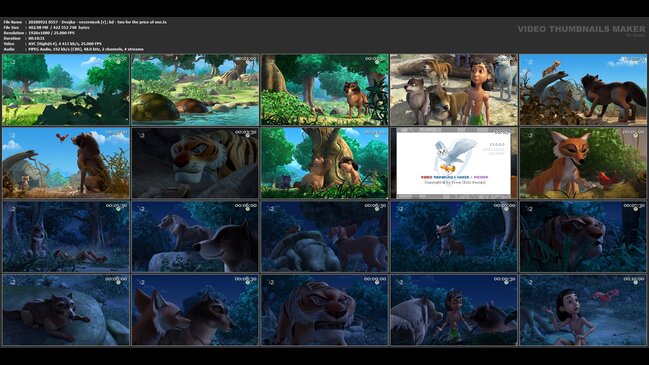Select the File Size info line
This screenshot has height=365, width=649.
coord(46,27)
